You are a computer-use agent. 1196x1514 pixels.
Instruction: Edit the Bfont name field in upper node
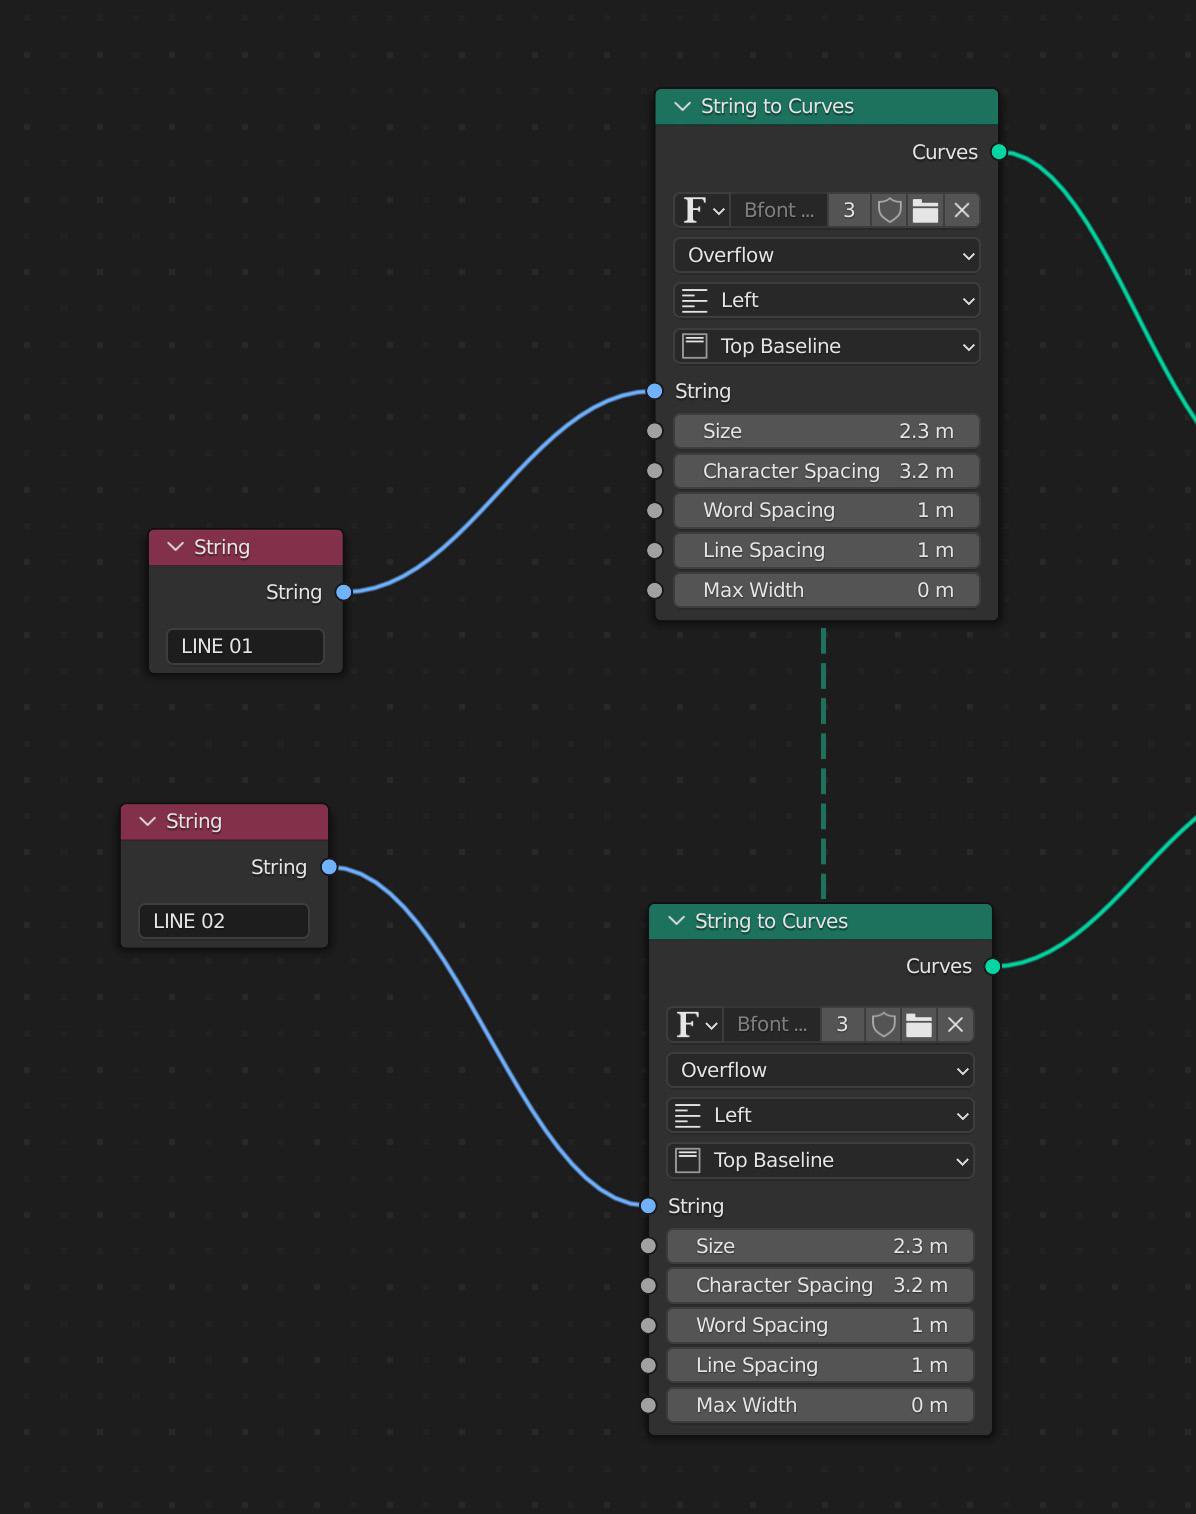779,210
